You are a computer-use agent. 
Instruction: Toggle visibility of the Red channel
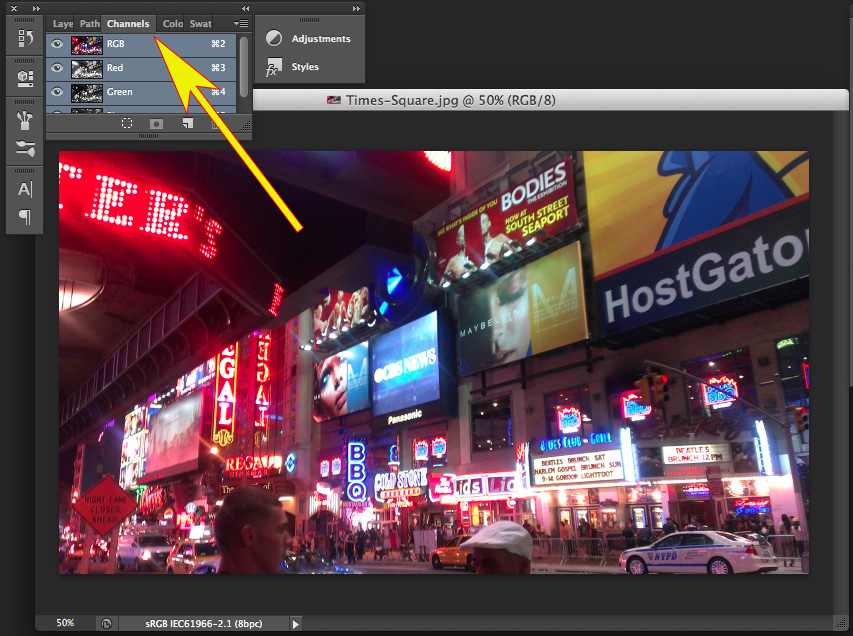tap(57, 68)
